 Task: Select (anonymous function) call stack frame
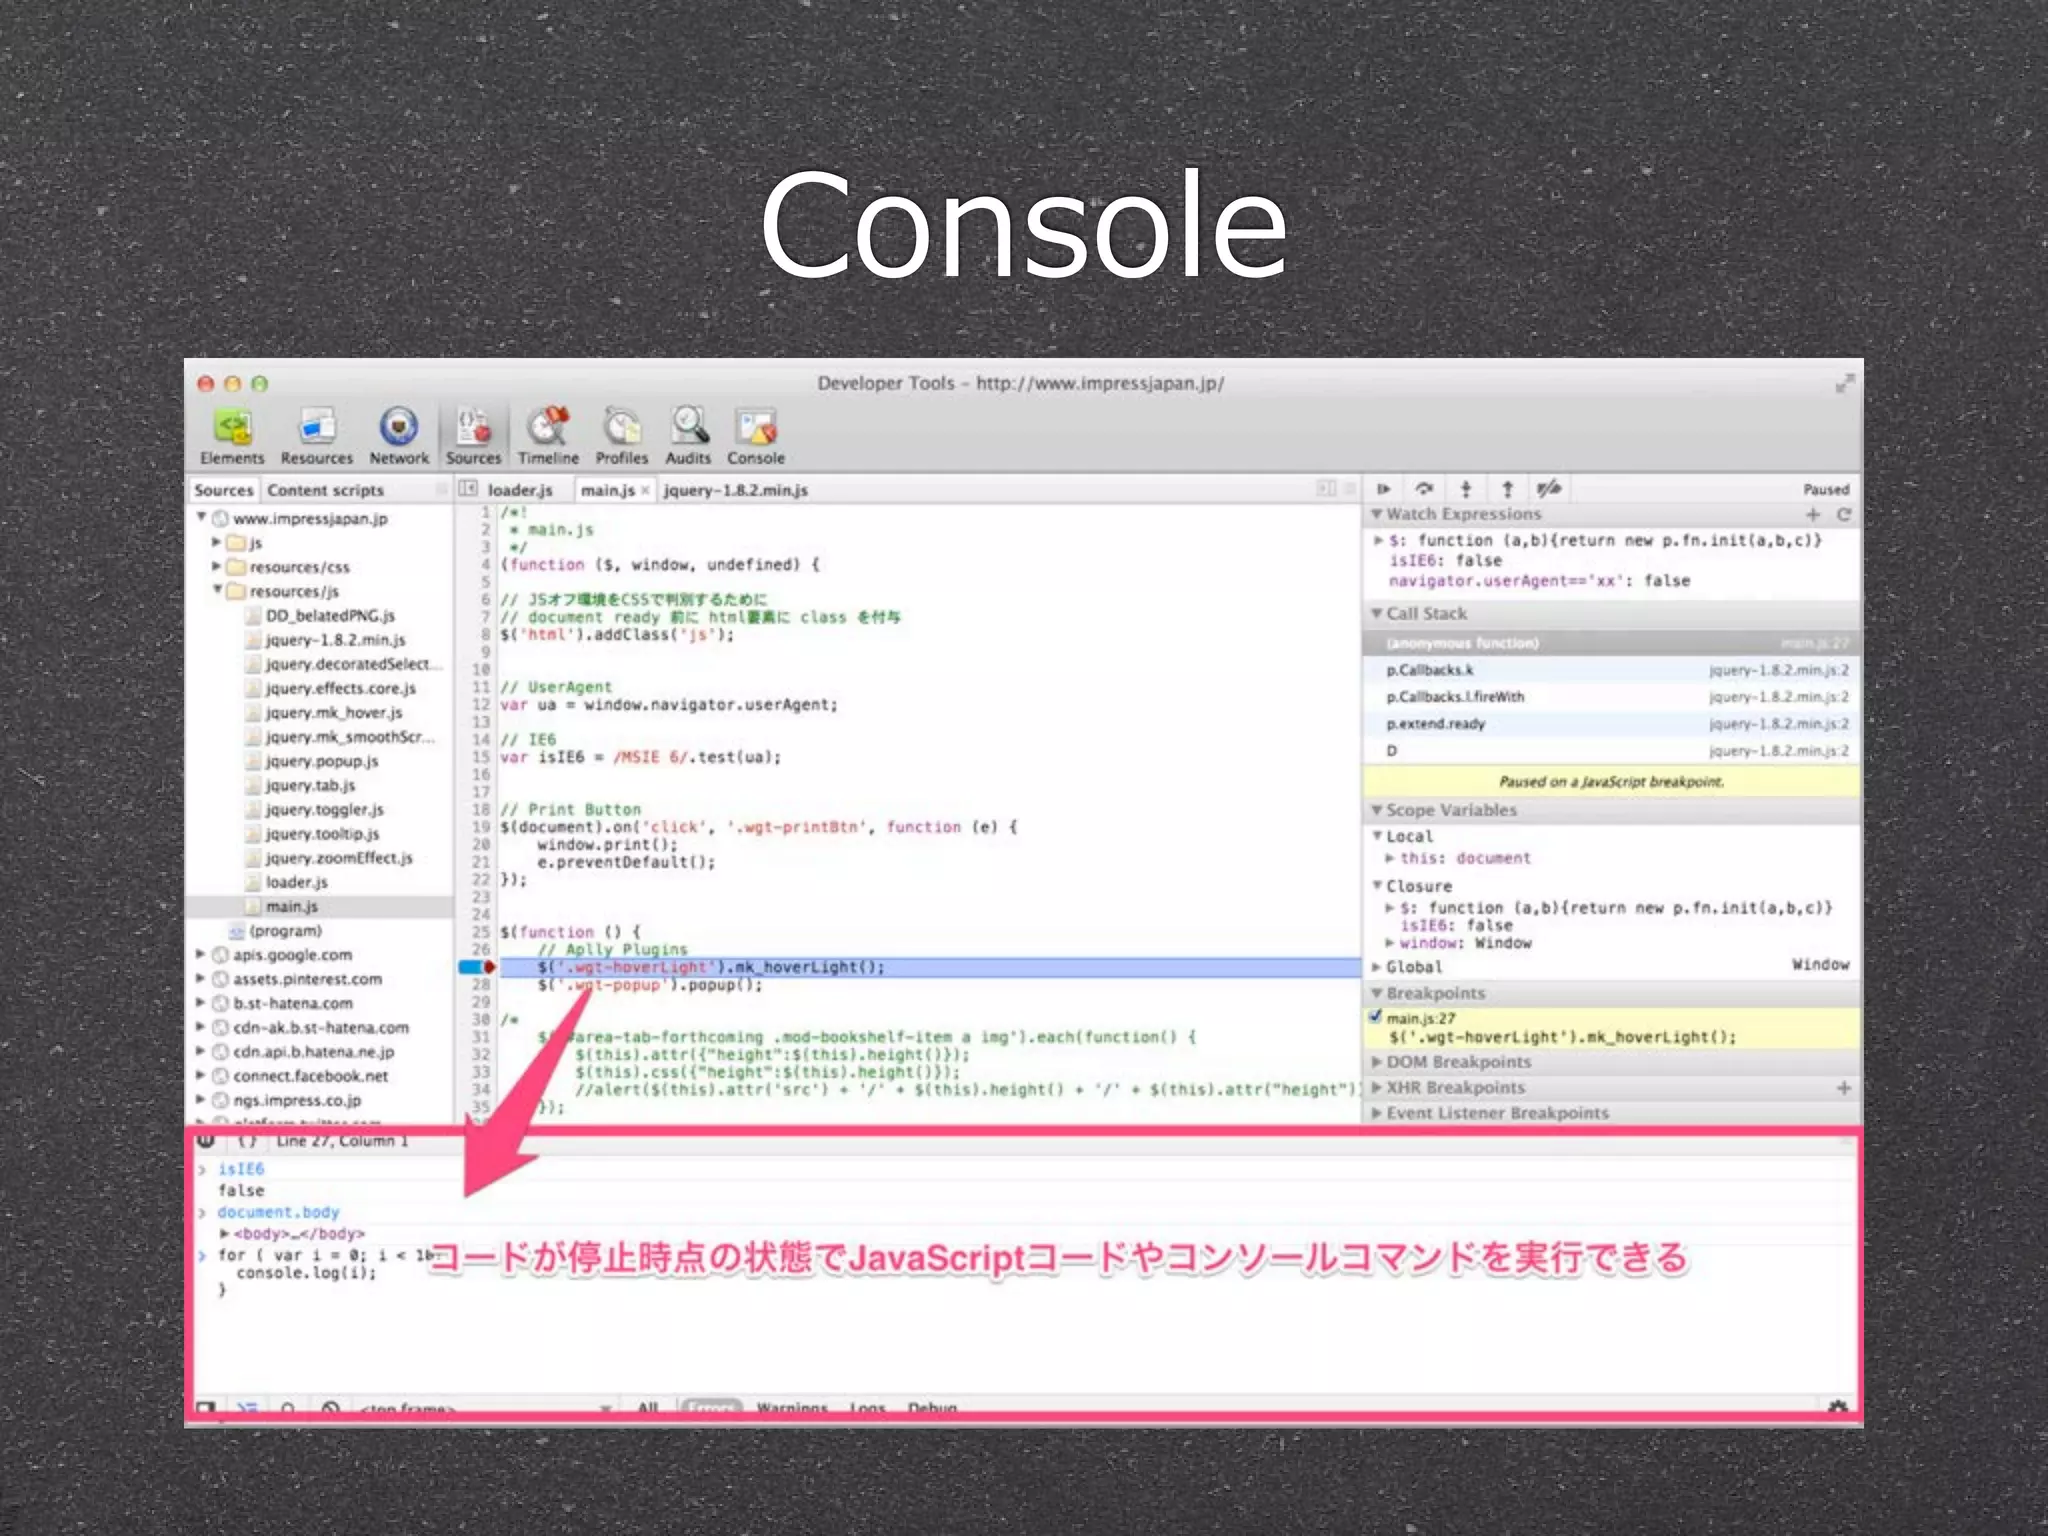coord(1612,643)
